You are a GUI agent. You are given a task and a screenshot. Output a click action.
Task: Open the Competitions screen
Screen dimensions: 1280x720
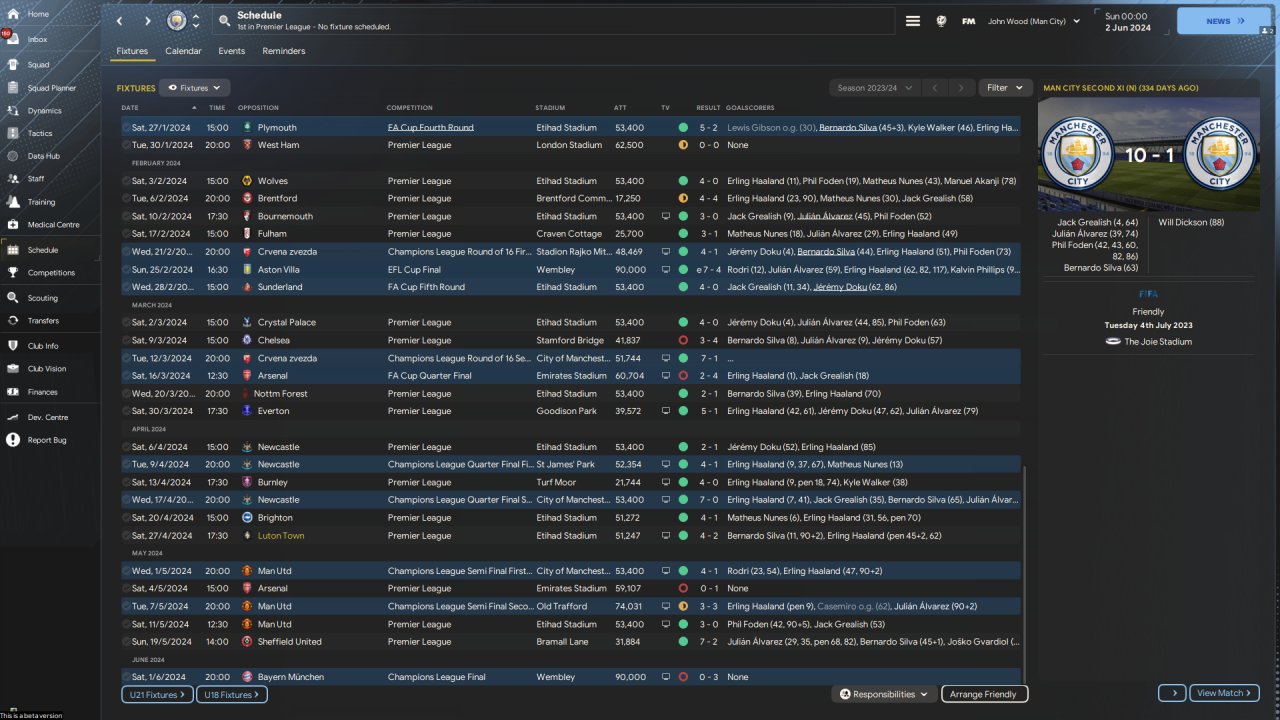(x=51, y=273)
